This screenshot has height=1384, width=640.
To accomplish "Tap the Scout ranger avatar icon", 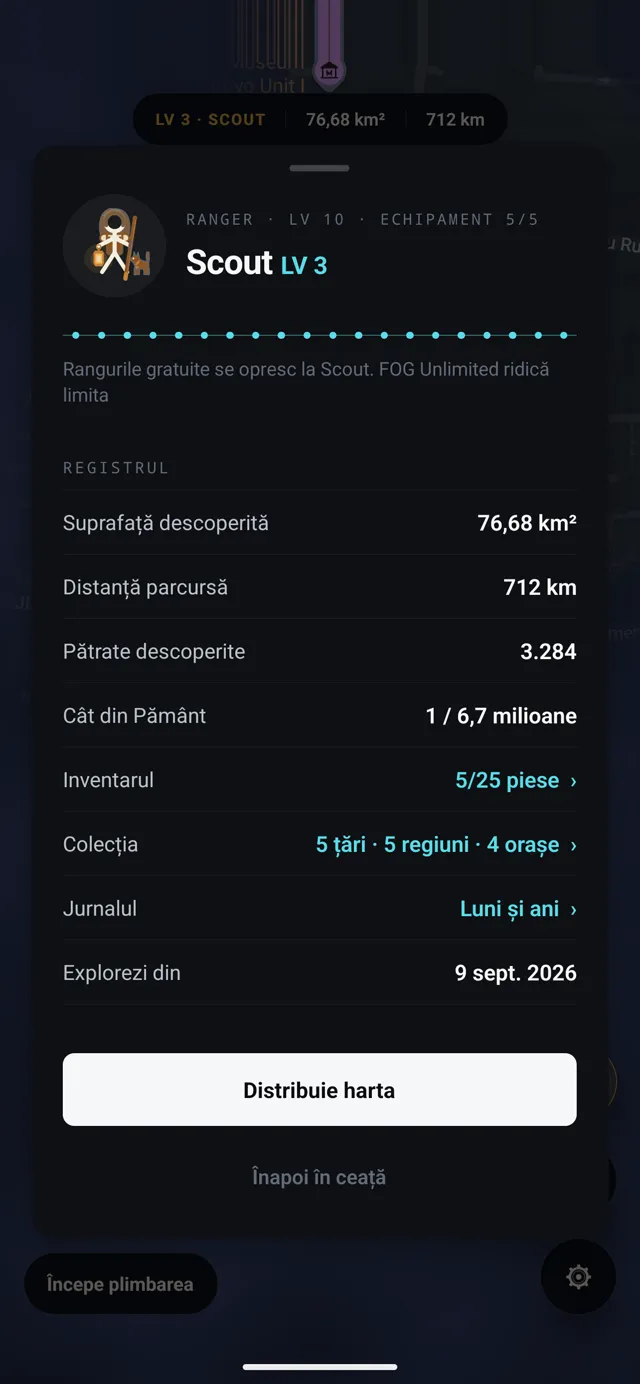I will (x=114, y=246).
